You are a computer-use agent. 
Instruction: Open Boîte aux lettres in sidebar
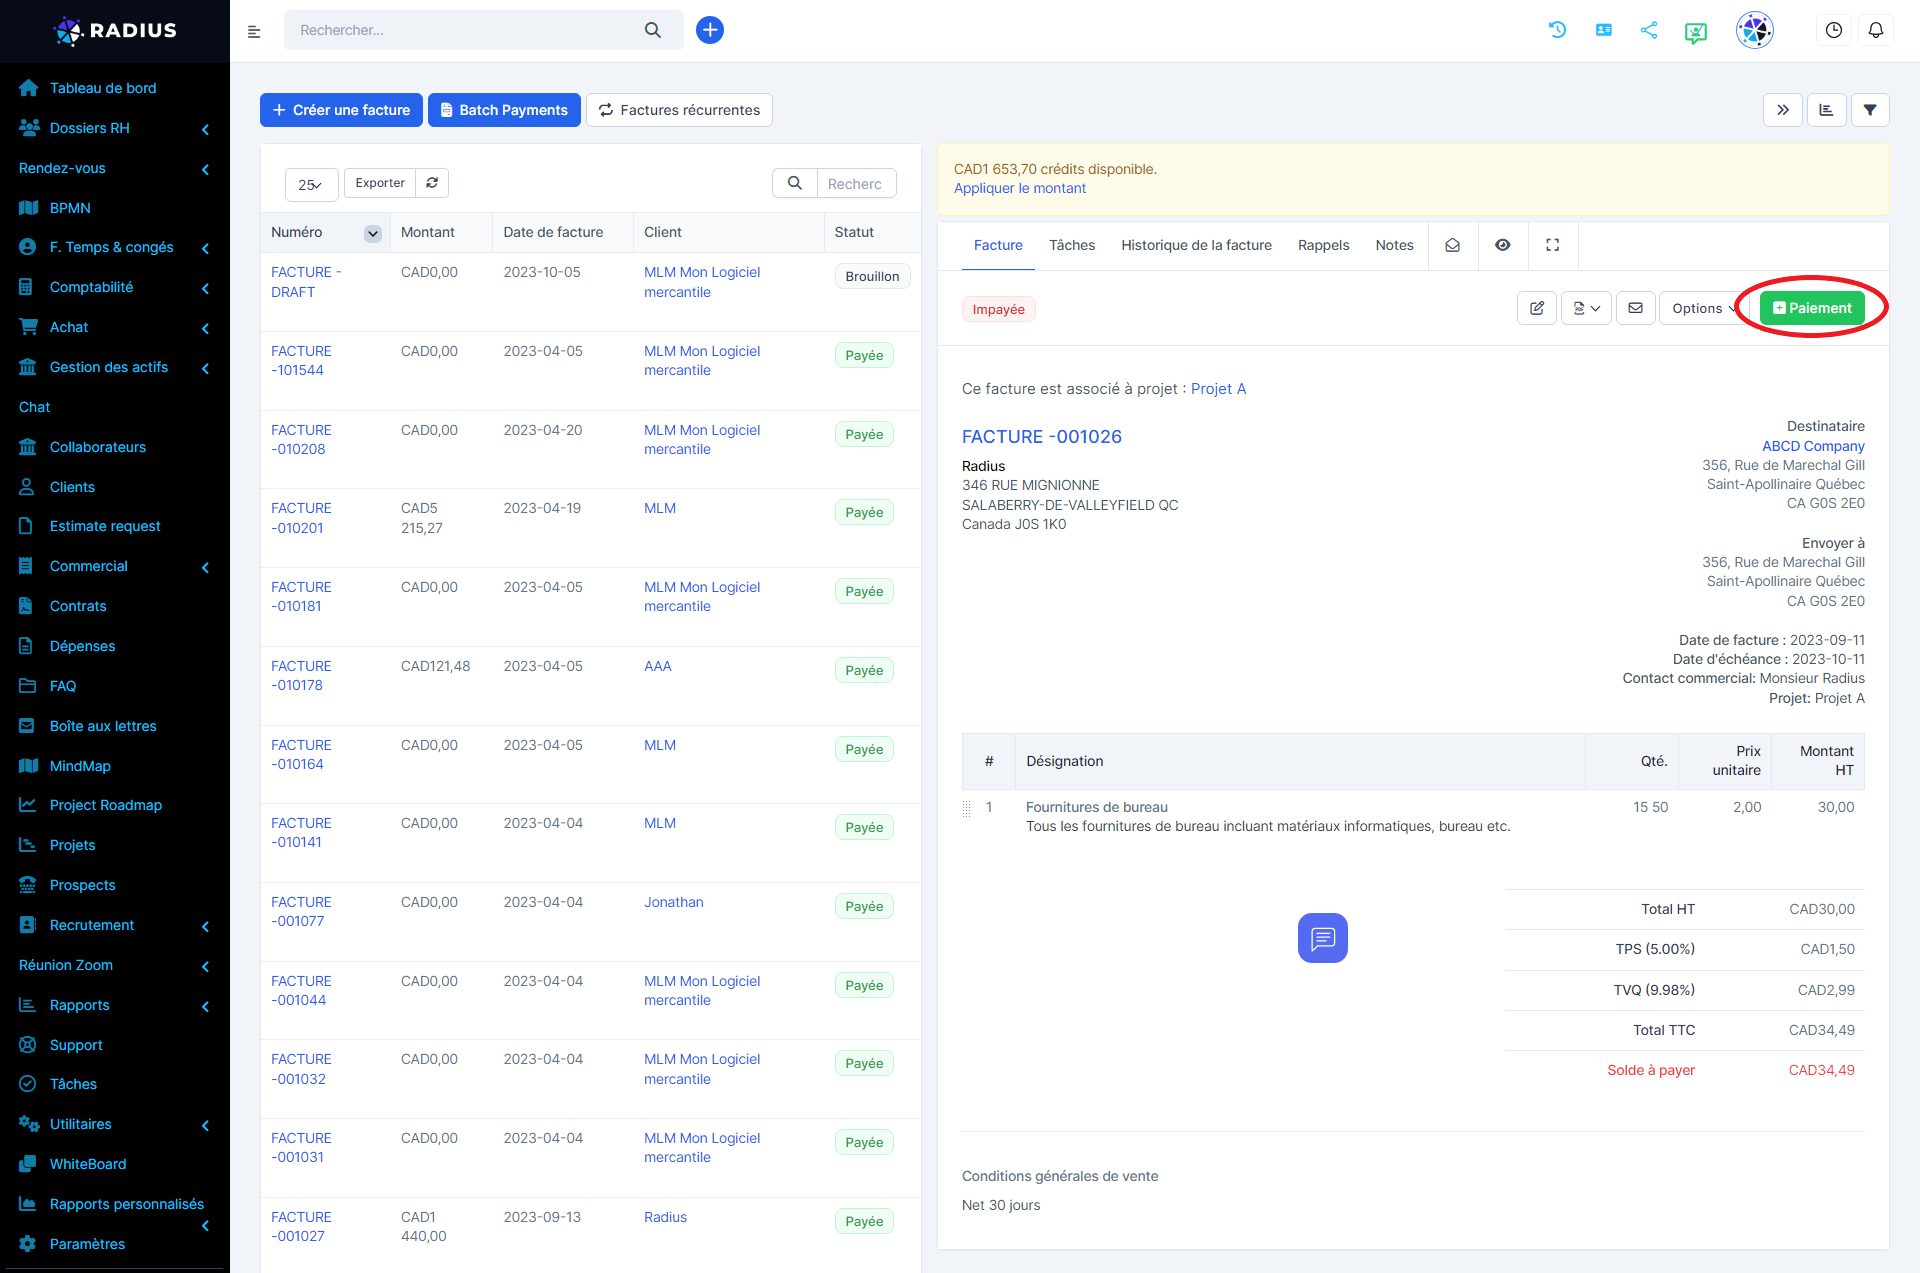coord(102,726)
